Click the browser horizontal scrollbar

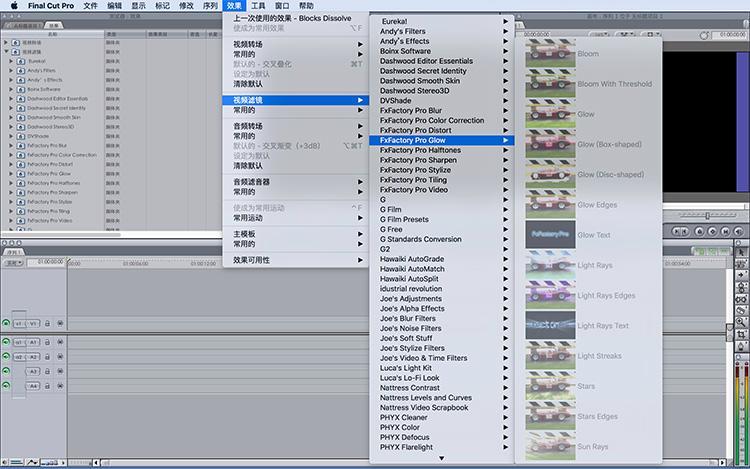click(62, 235)
